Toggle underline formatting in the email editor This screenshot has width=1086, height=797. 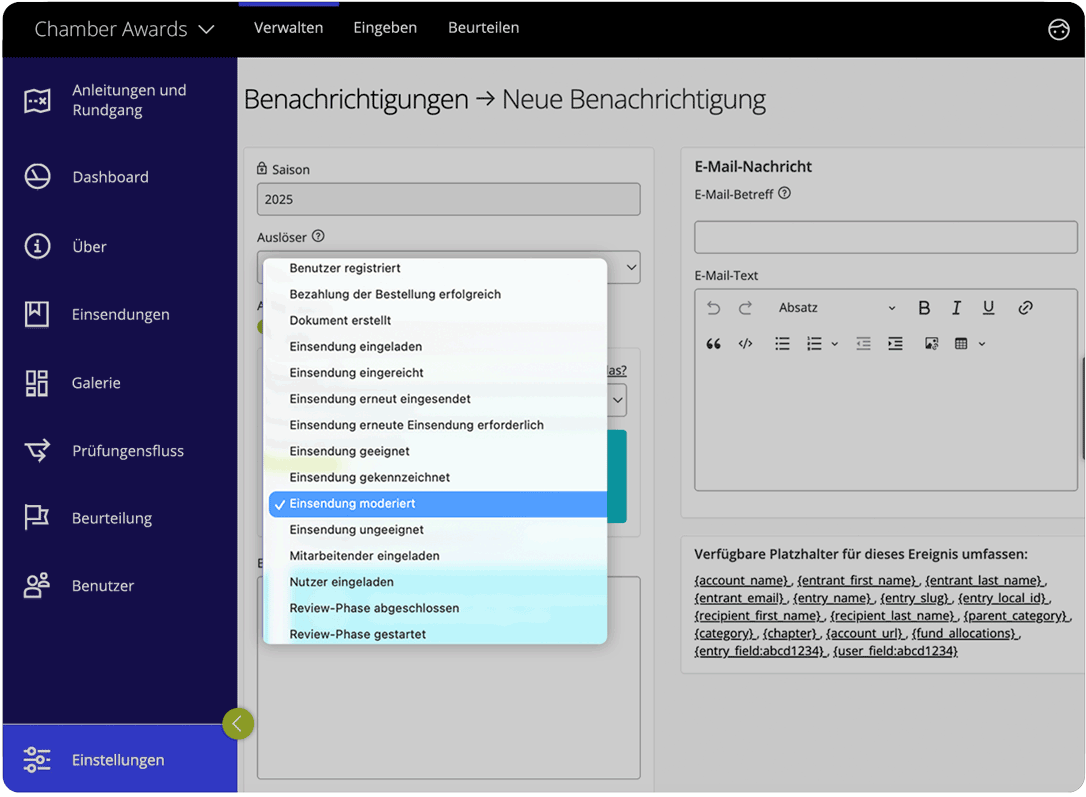pyautogui.click(x=988, y=307)
